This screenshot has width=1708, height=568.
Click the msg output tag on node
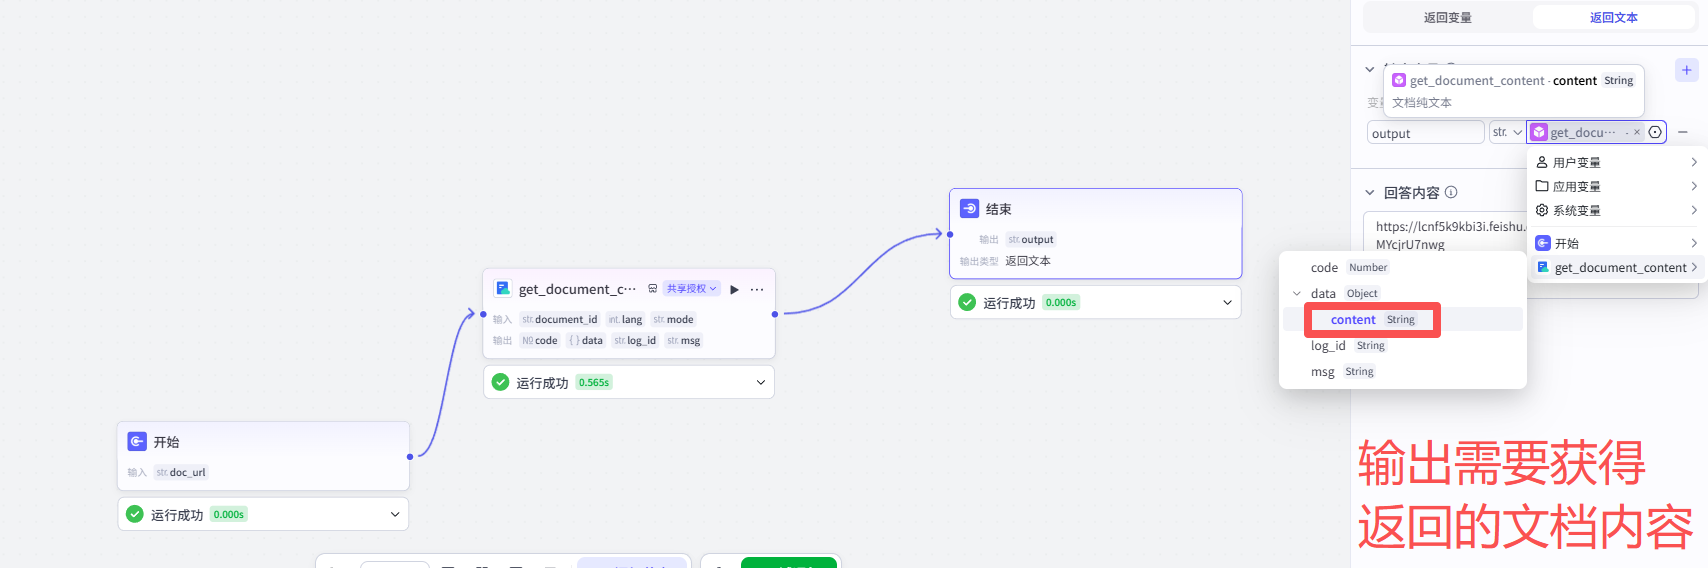click(684, 341)
